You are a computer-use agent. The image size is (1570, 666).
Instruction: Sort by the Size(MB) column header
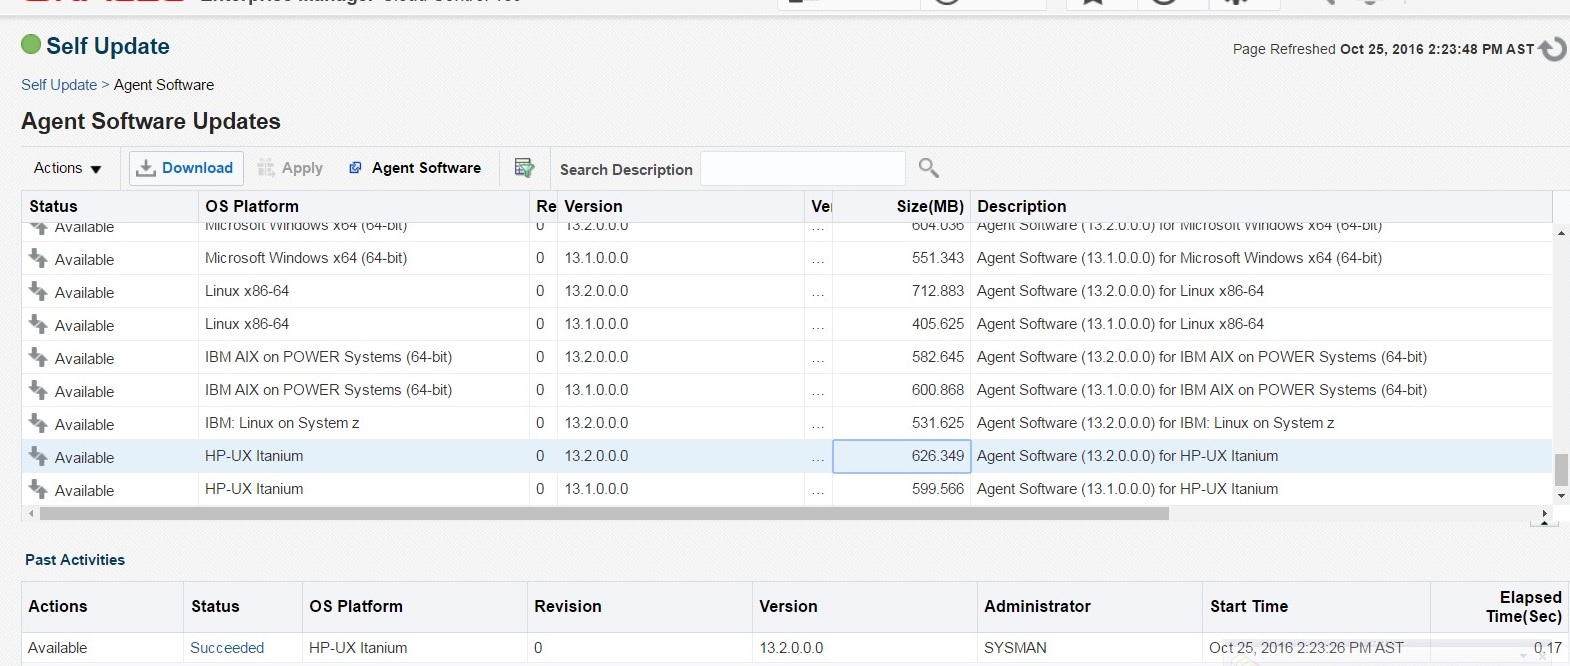[x=901, y=206]
